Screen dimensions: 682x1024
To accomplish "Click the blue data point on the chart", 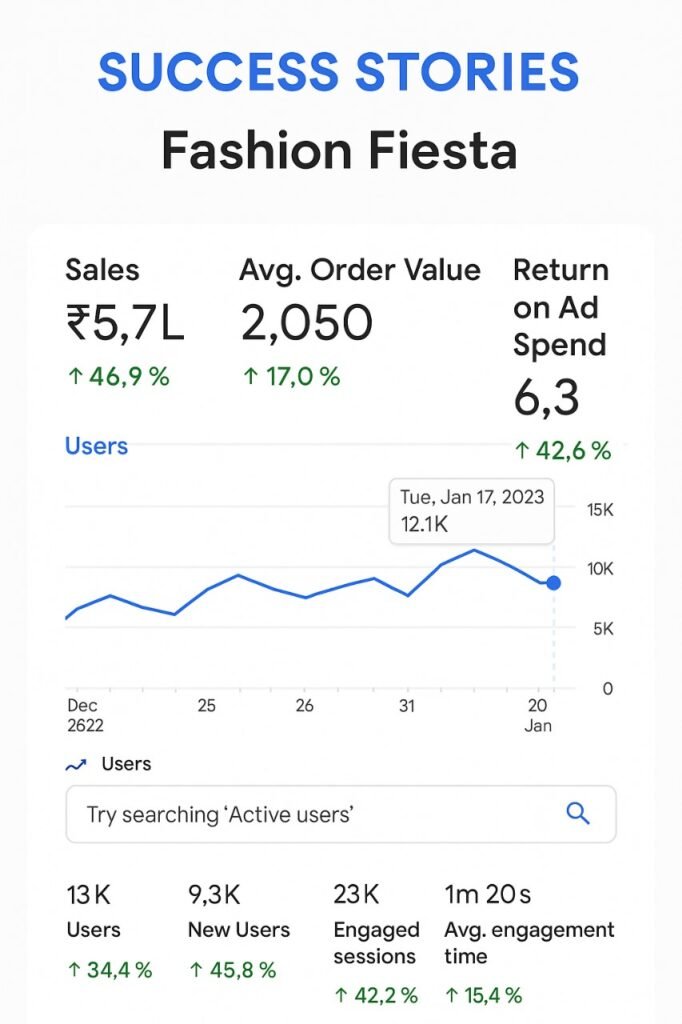I will coord(553,583).
